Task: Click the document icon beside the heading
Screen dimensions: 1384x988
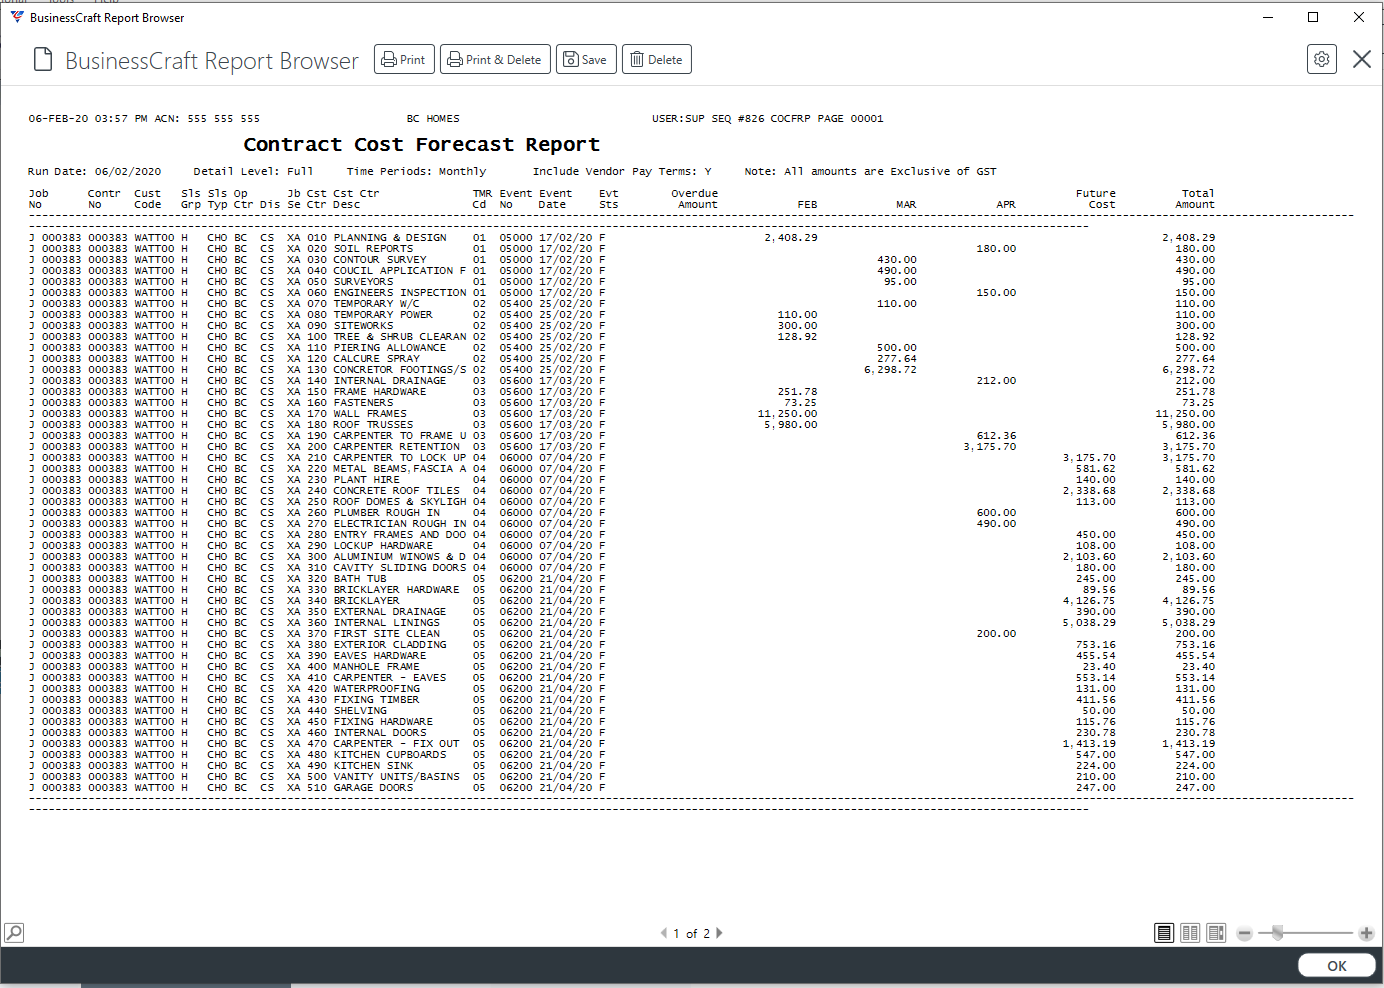Action: (43, 60)
